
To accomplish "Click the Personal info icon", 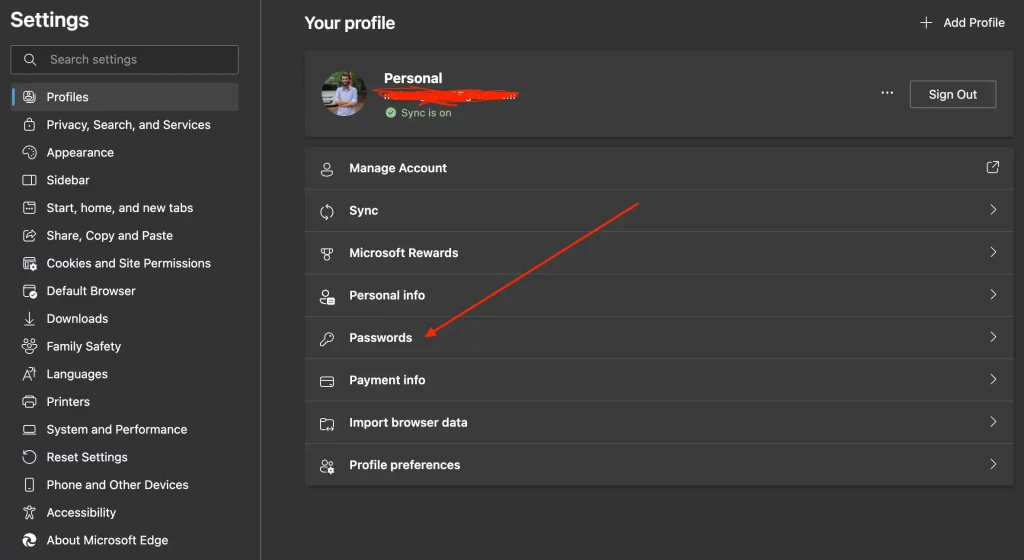I will click(327, 297).
